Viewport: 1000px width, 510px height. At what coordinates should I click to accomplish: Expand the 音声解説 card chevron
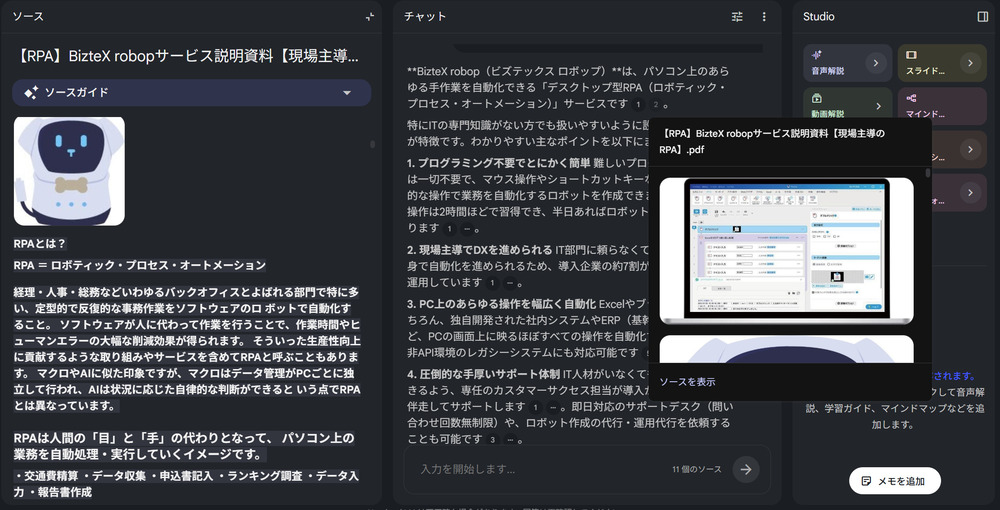click(876, 62)
